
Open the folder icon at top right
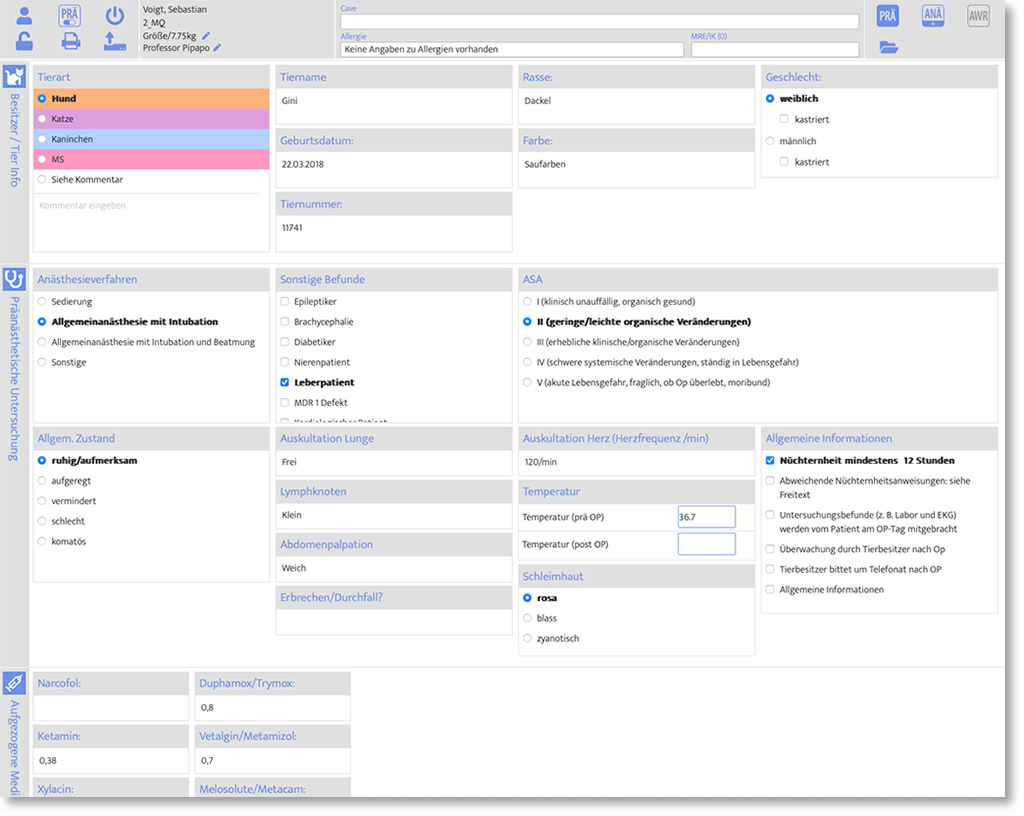coord(888,47)
